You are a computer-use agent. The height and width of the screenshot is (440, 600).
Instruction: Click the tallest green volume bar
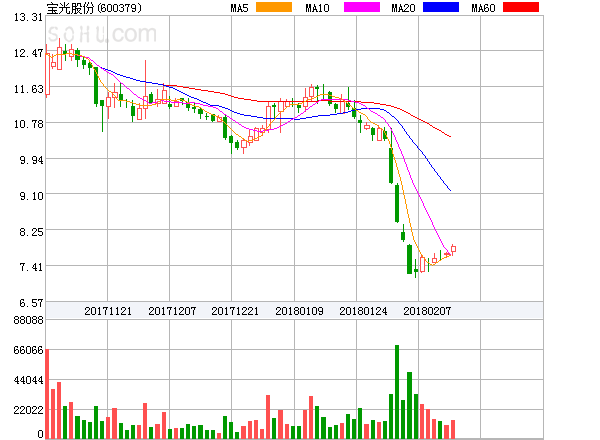click(397, 392)
